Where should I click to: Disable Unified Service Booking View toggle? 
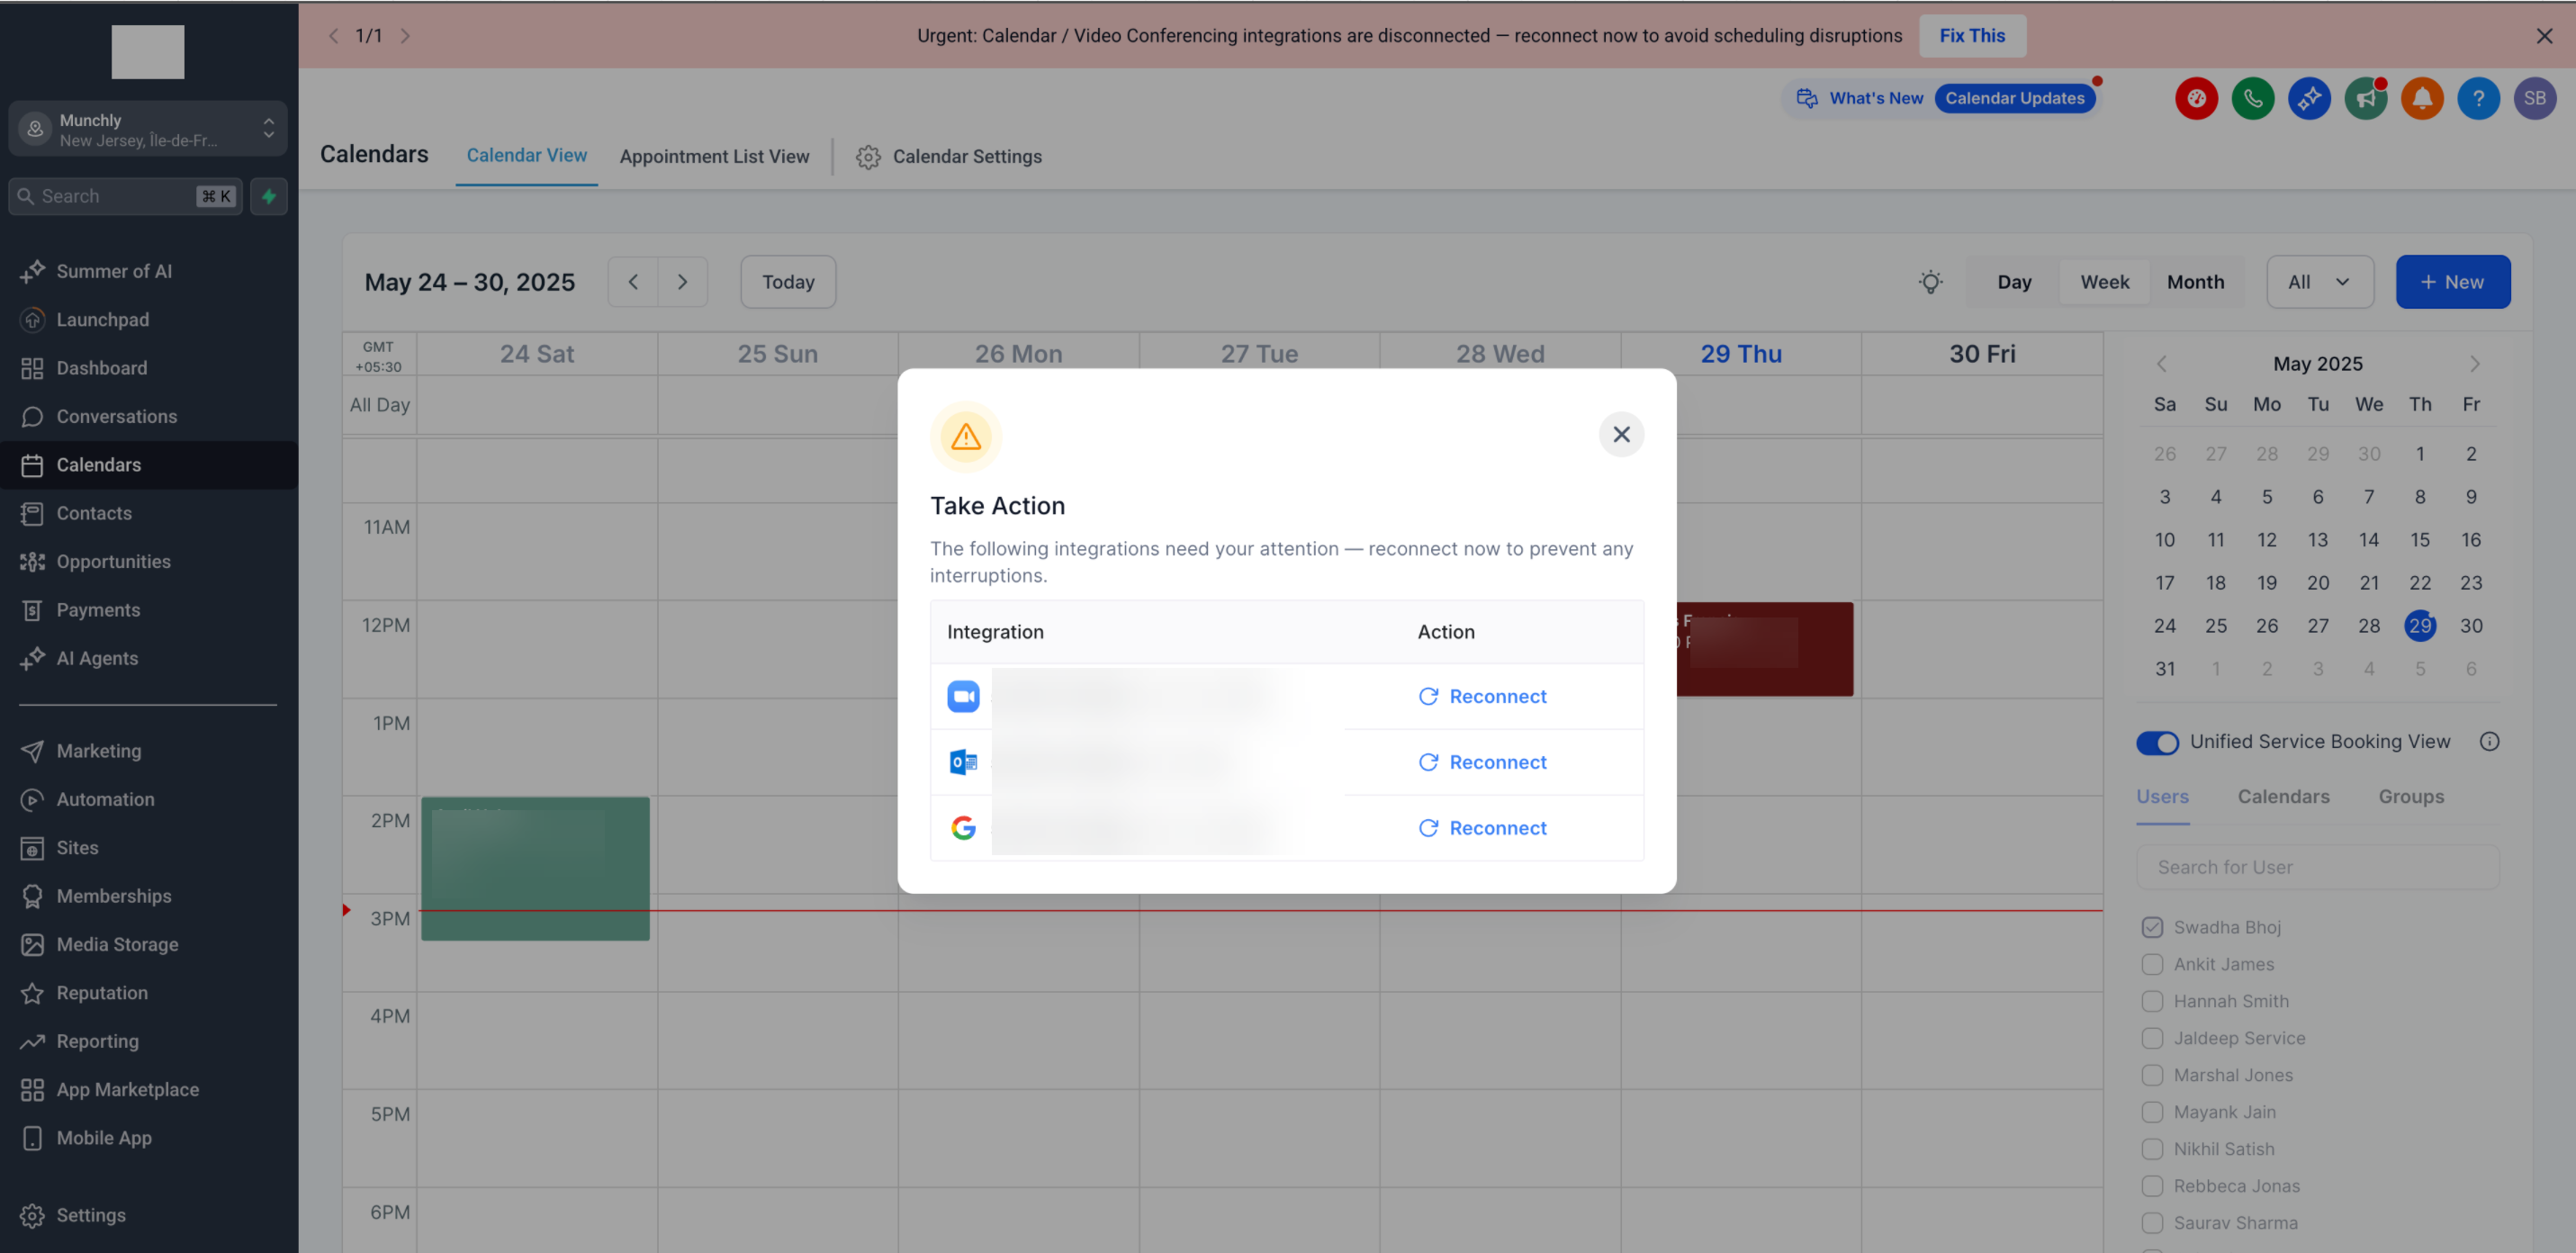tap(2157, 742)
